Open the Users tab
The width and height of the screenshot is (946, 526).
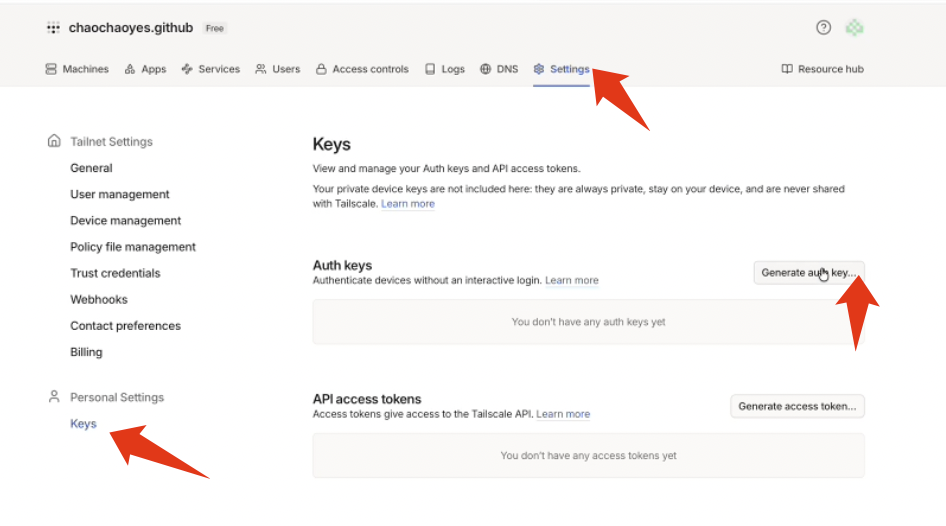(277, 69)
